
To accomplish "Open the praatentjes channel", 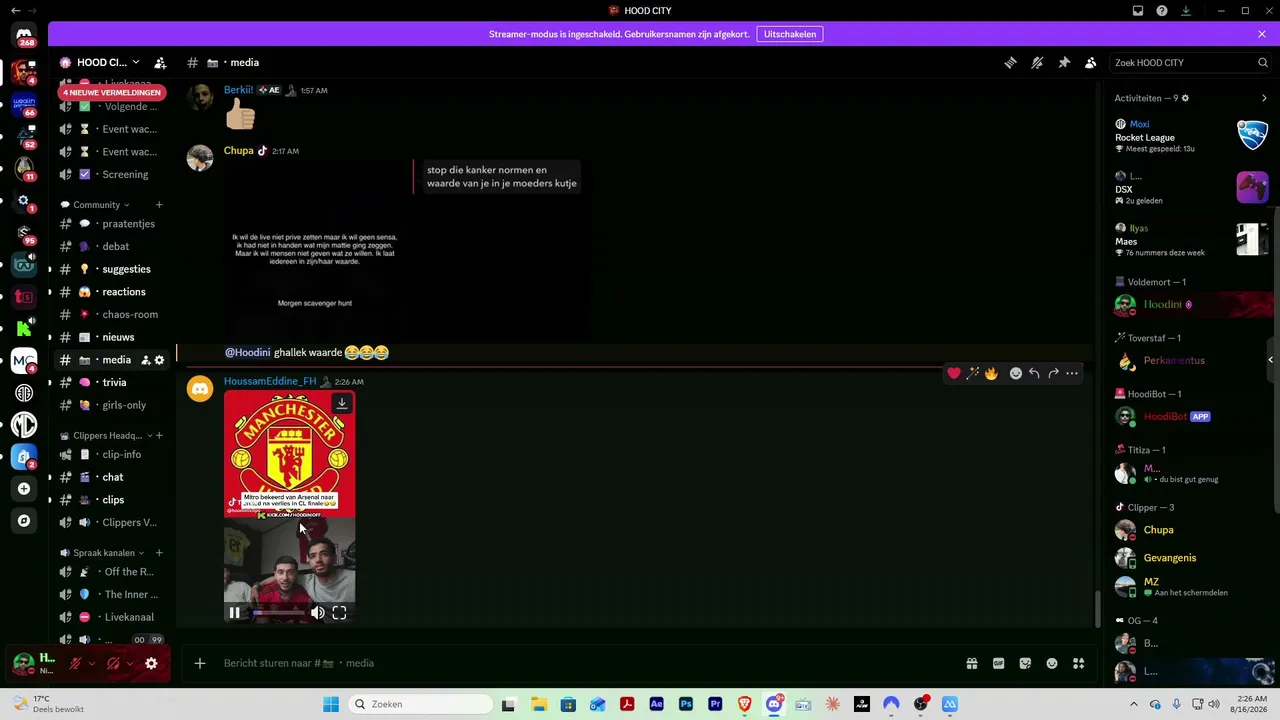I will [111, 224].
